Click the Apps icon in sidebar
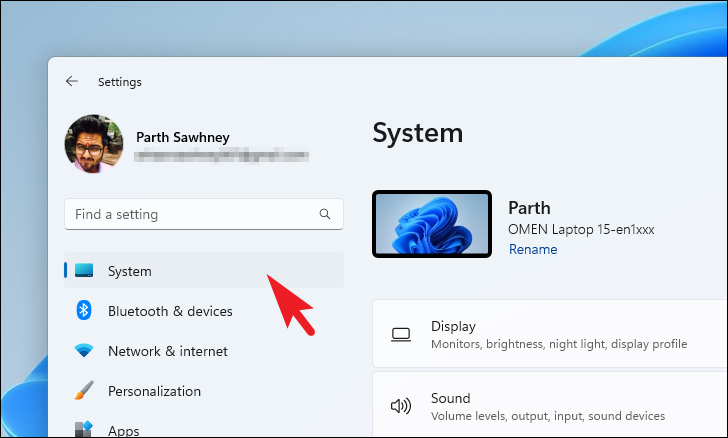The image size is (728, 438). 84,429
